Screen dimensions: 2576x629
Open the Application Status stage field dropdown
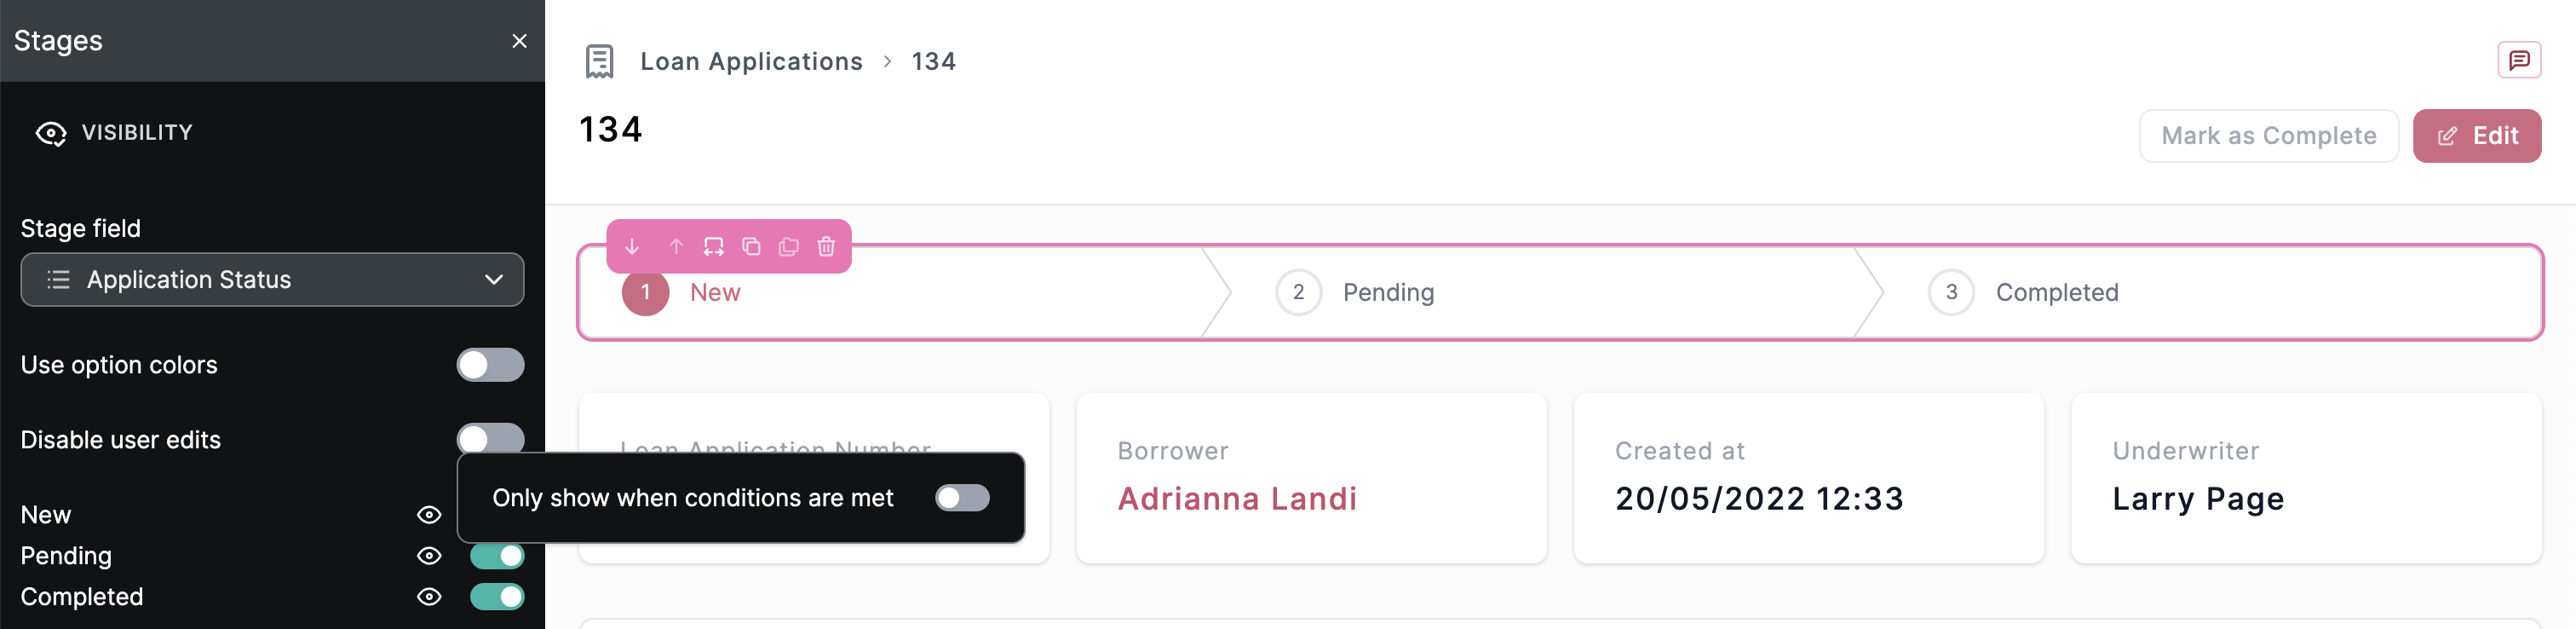pyautogui.click(x=272, y=280)
